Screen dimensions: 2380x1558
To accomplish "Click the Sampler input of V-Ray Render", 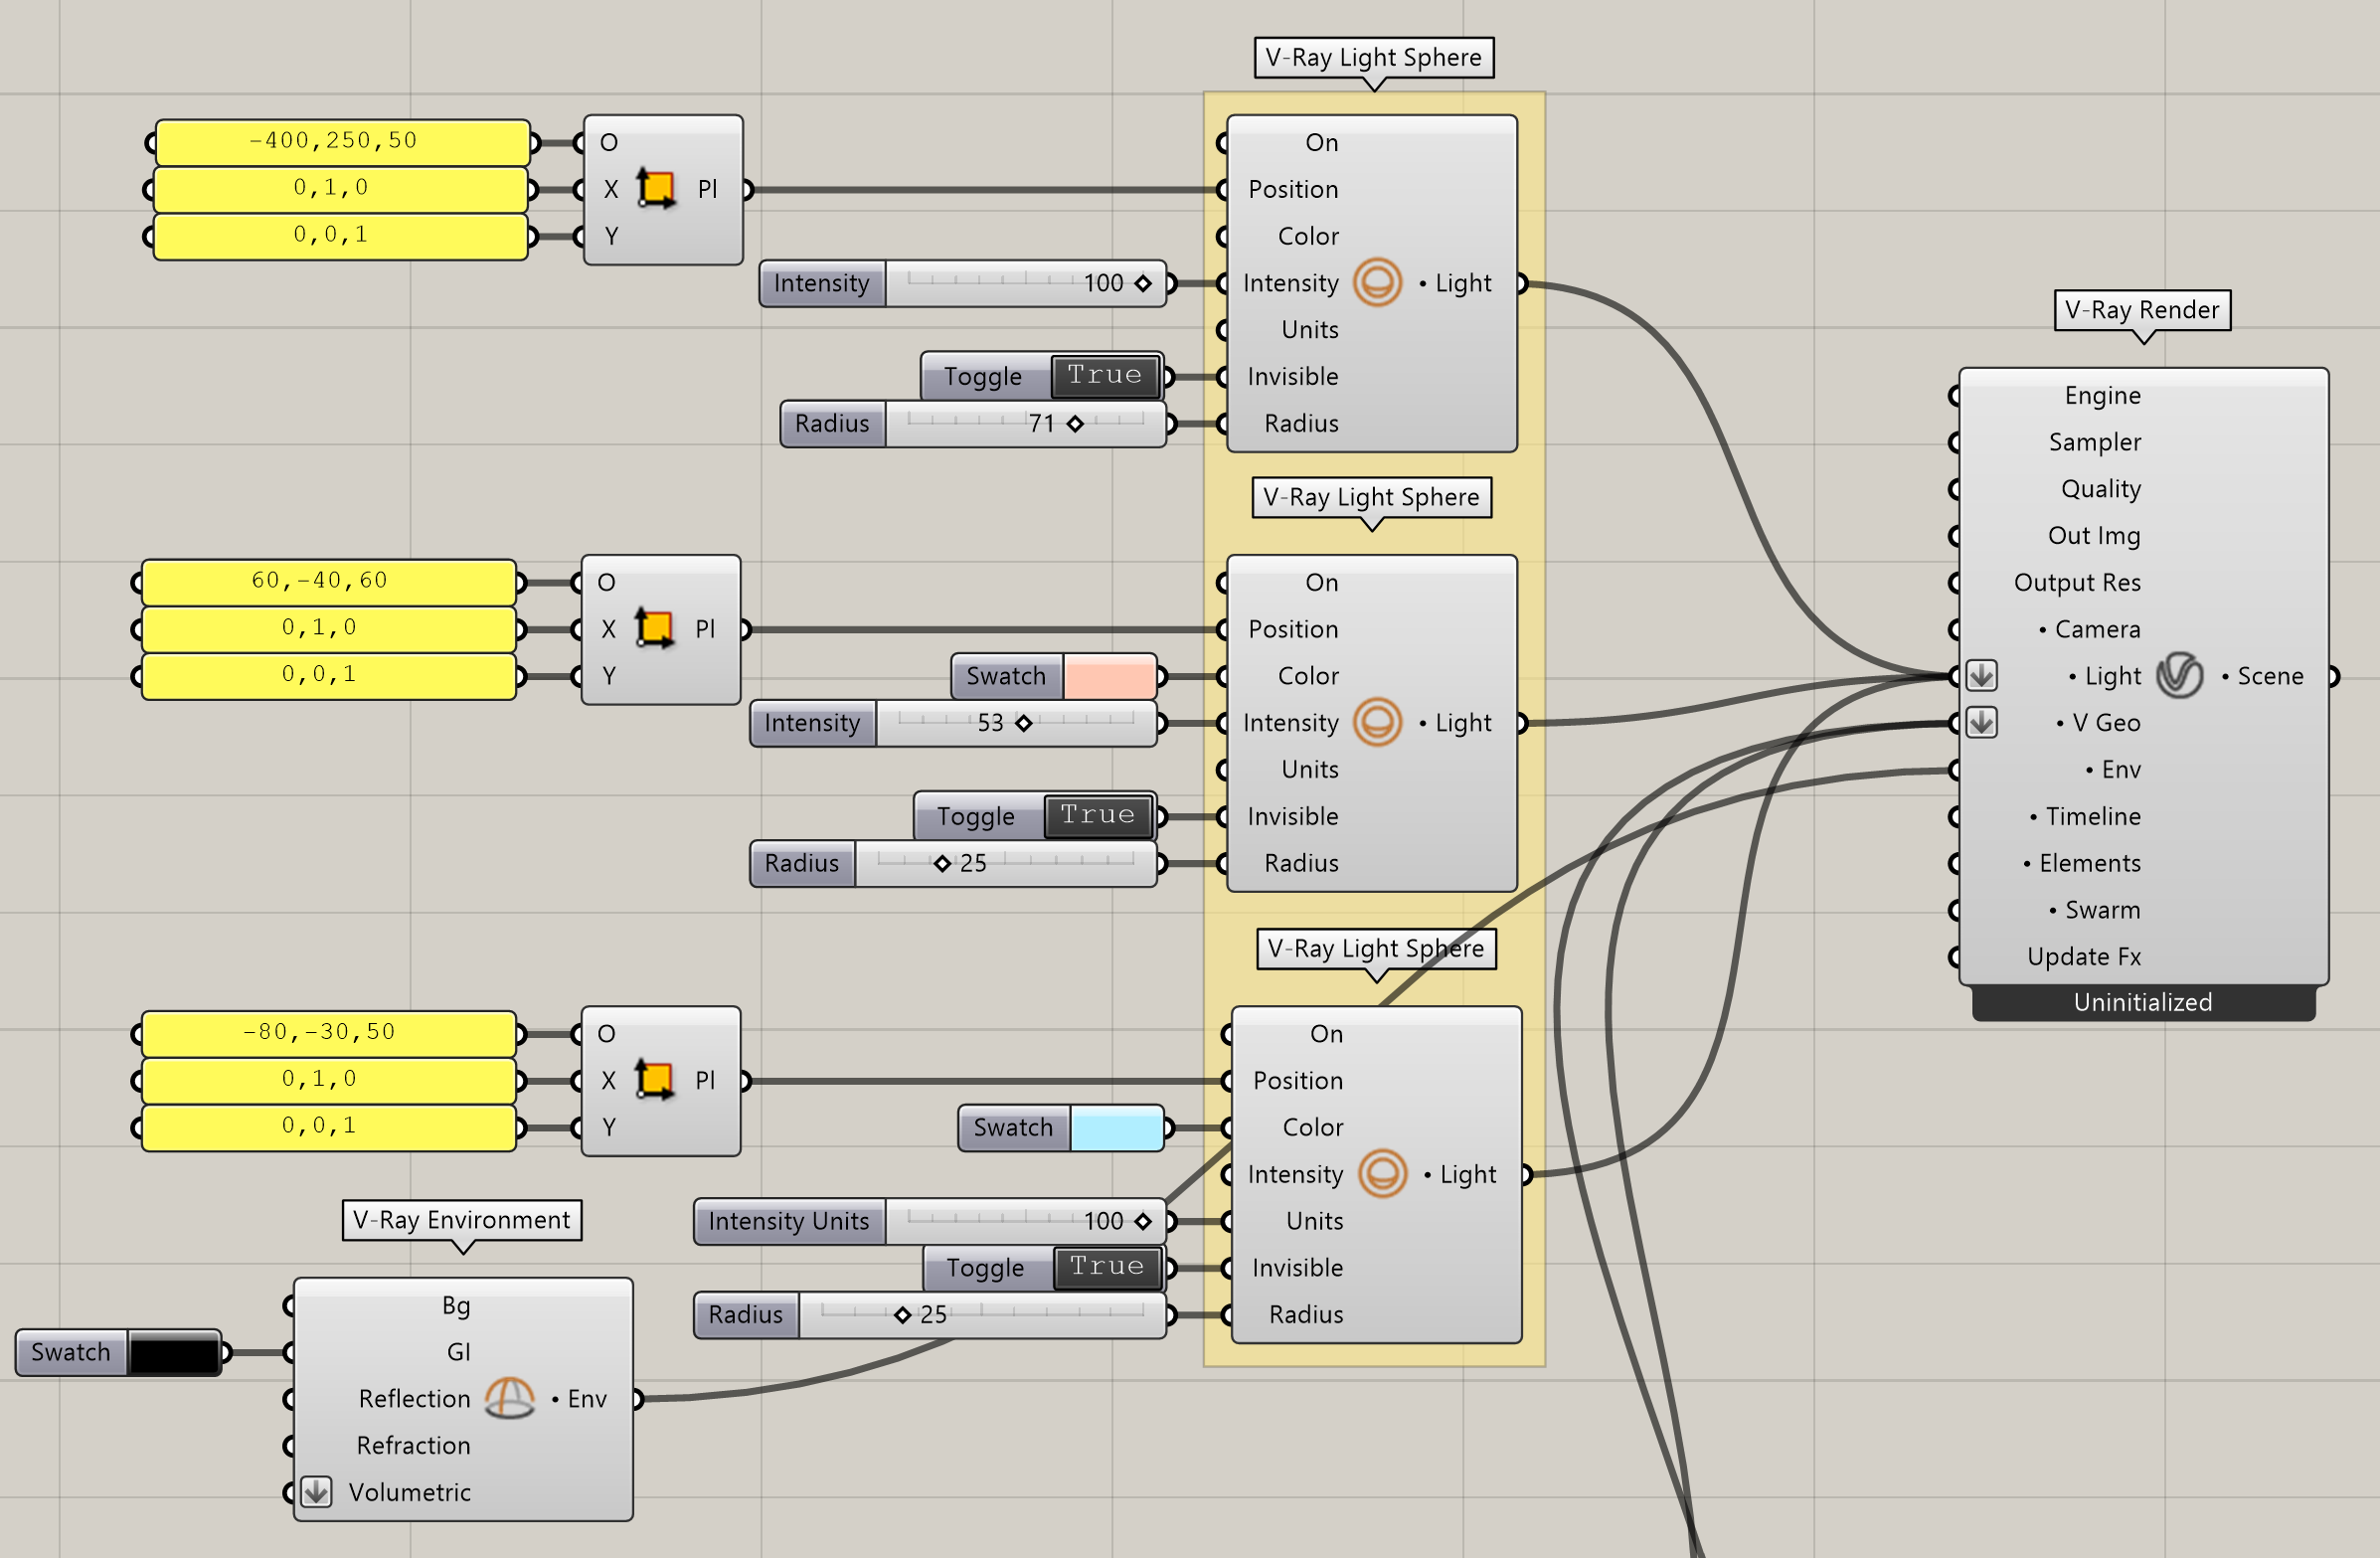I will 2094,442.
